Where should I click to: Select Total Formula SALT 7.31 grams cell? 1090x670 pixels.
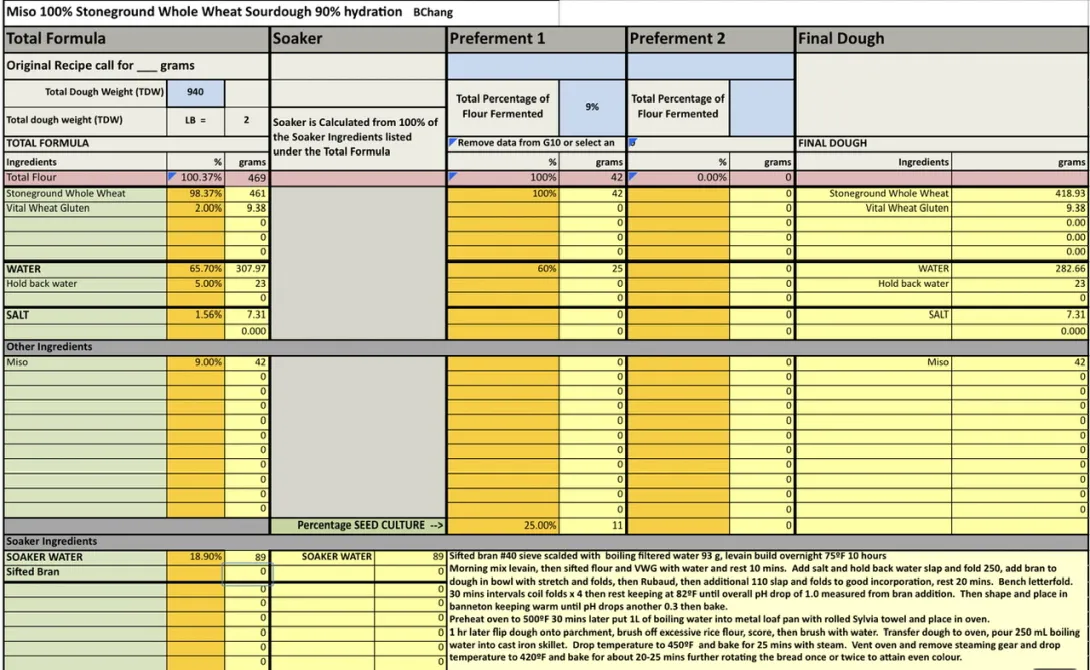[x=246, y=316]
